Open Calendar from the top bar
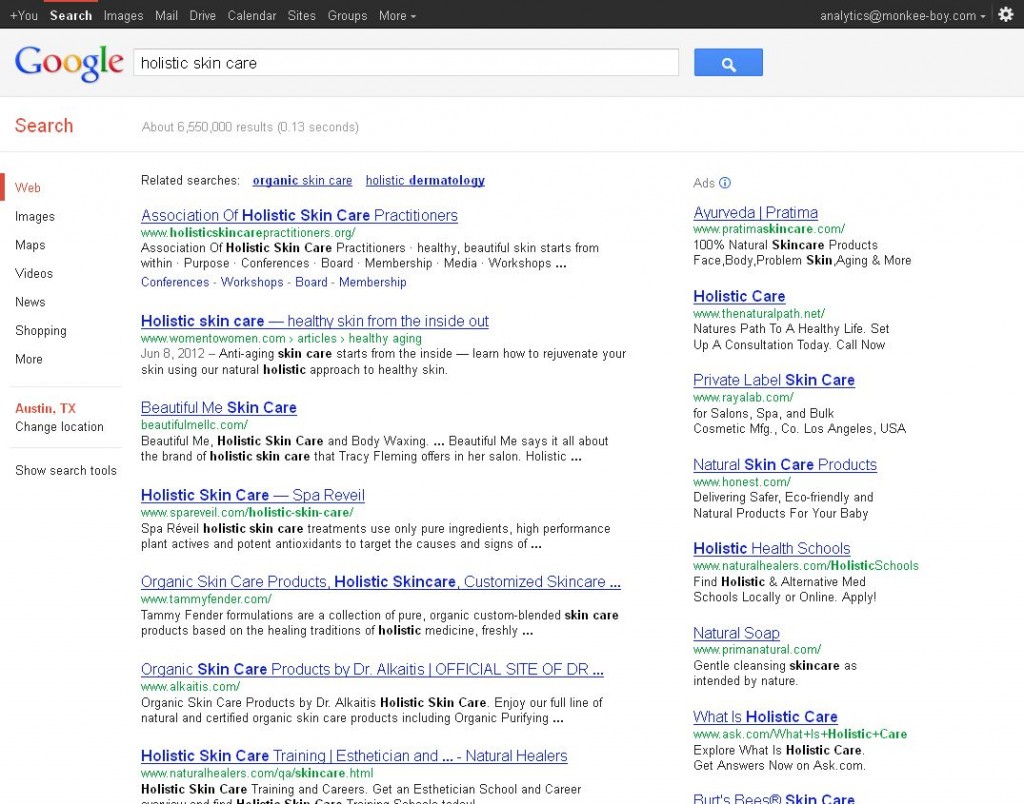This screenshot has height=804, width=1024. point(251,15)
